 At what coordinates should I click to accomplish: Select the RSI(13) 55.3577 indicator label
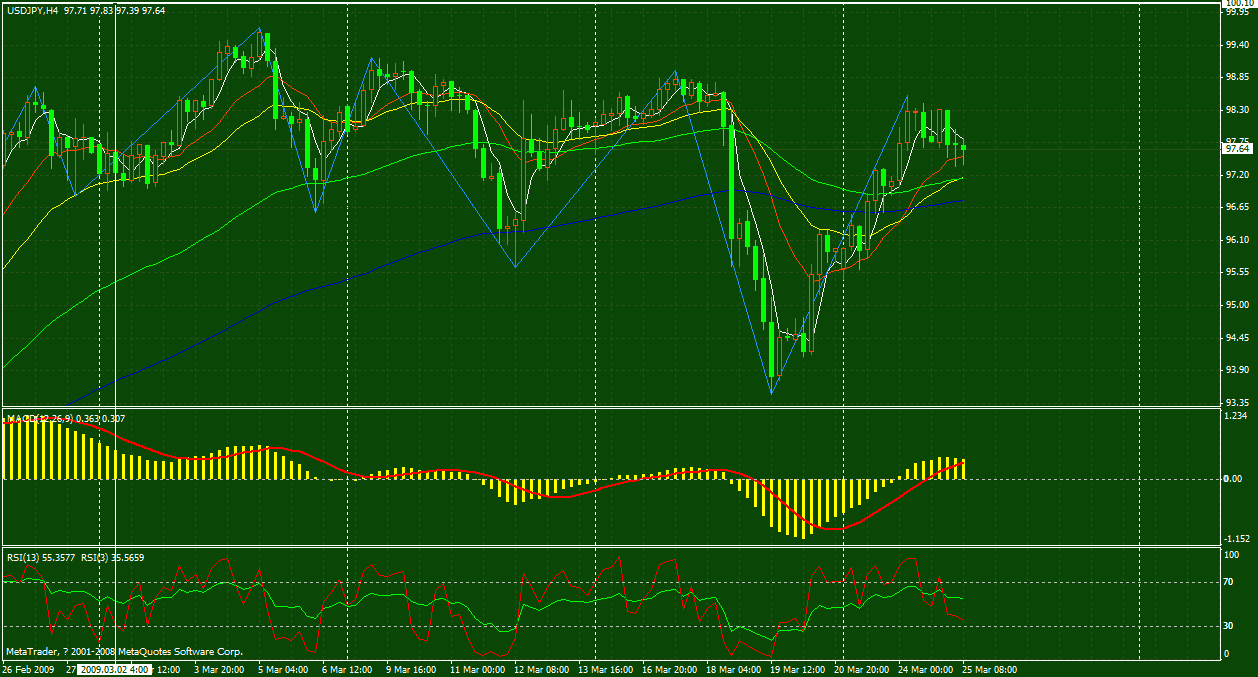pyautogui.click(x=39, y=557)
